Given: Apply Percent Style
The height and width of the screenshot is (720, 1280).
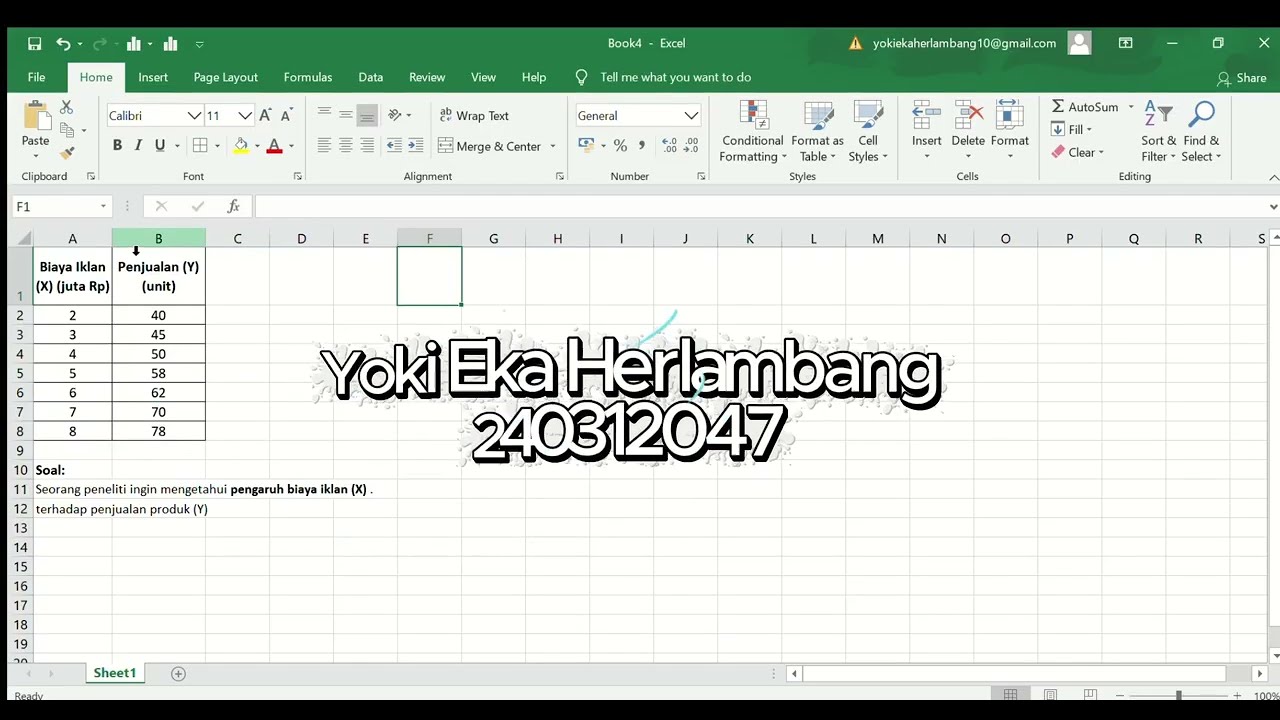Looking at the screenshot, I should click(620, 146).
